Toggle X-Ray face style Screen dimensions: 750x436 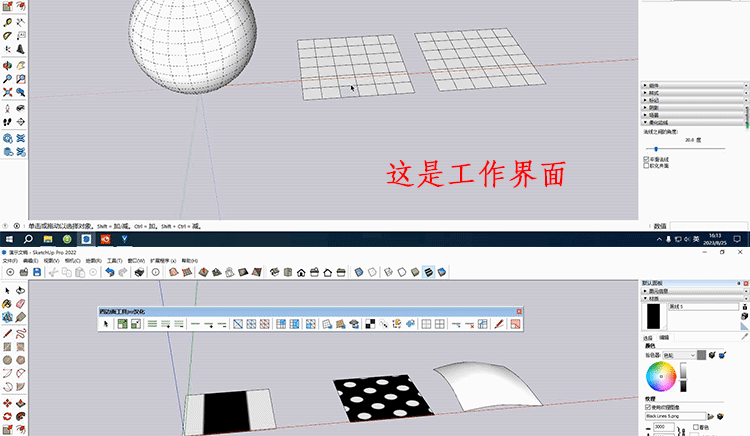click(x=359, y=272)
